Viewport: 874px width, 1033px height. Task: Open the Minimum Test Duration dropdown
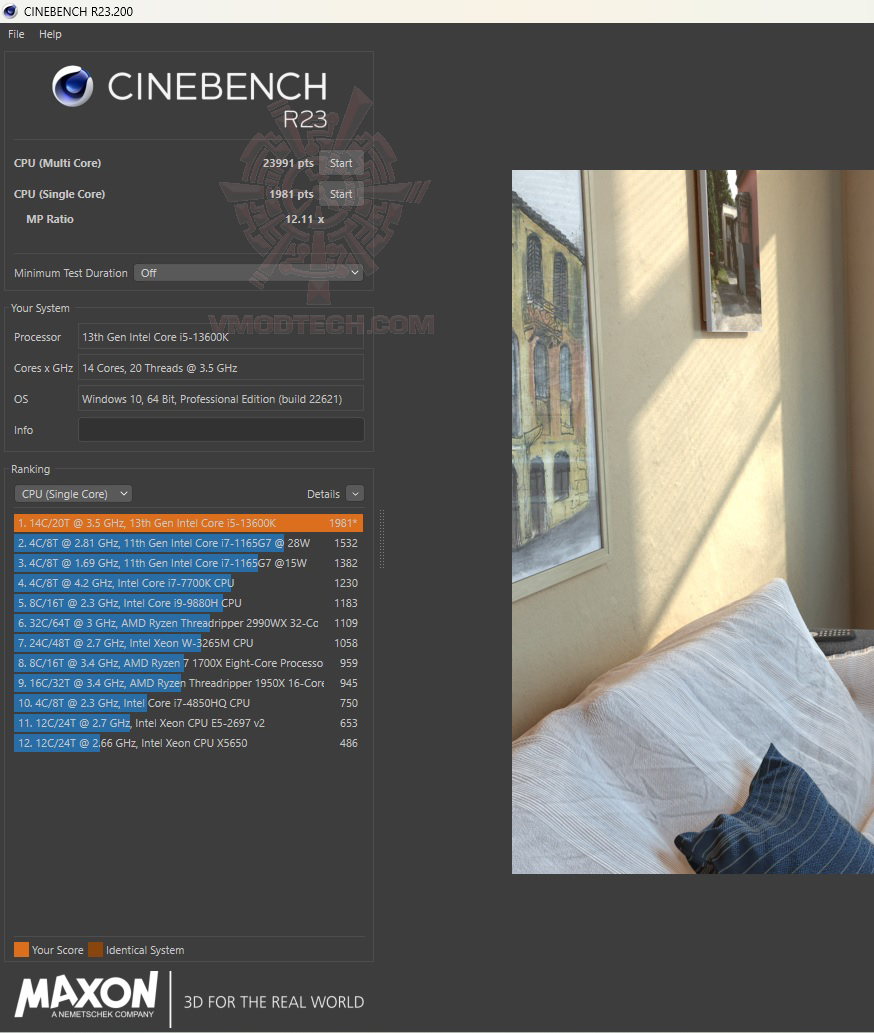249,273
